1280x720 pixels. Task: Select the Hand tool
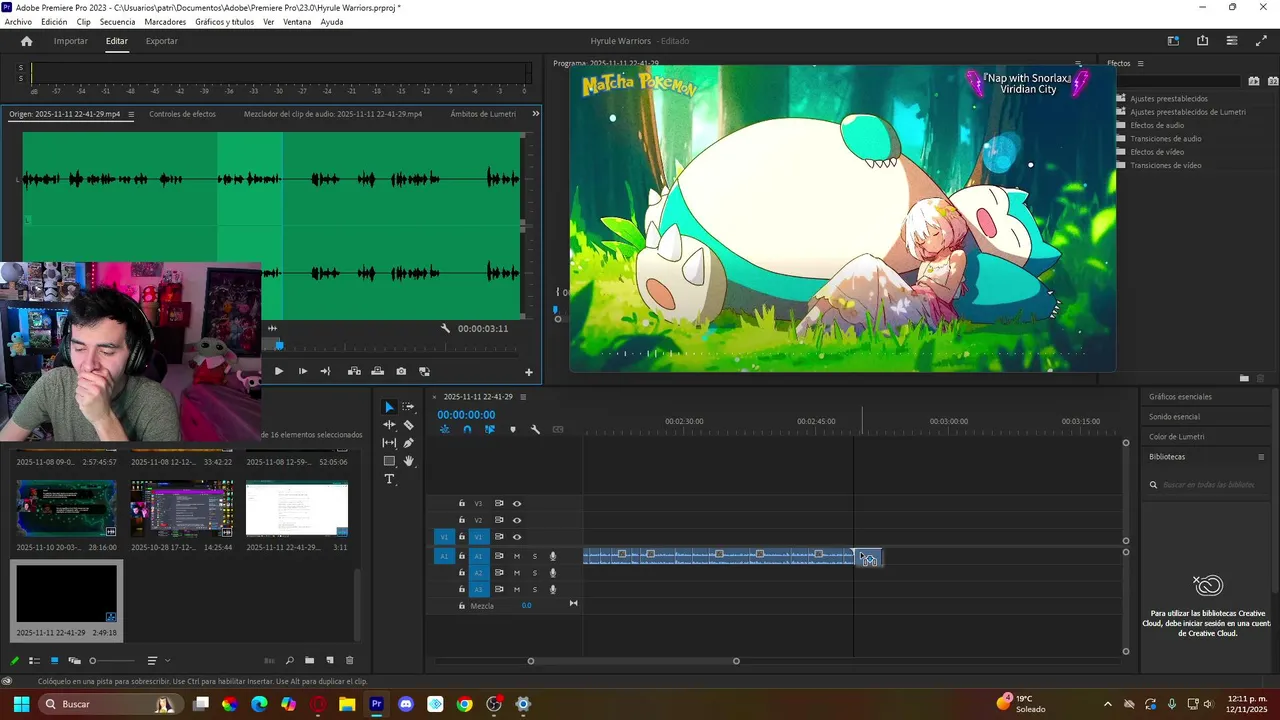[x=408, y=461]
